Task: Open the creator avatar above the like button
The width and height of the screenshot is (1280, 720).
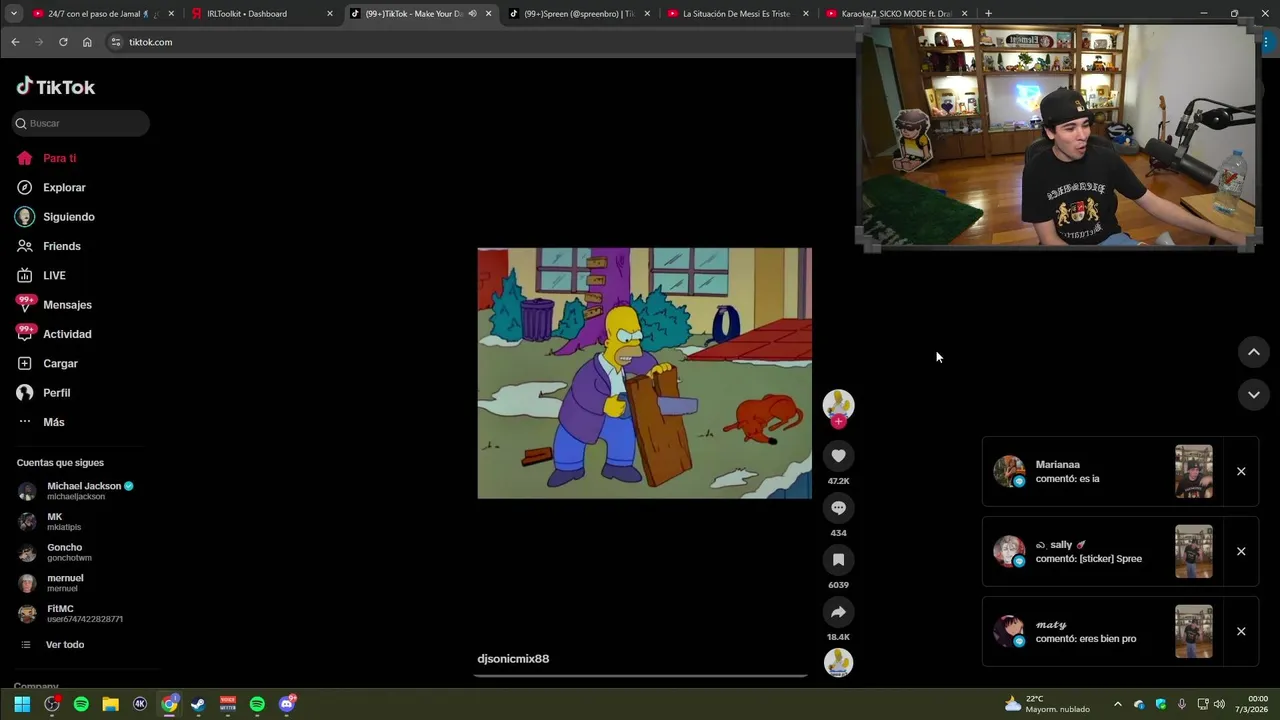Action: coord(838,403)
